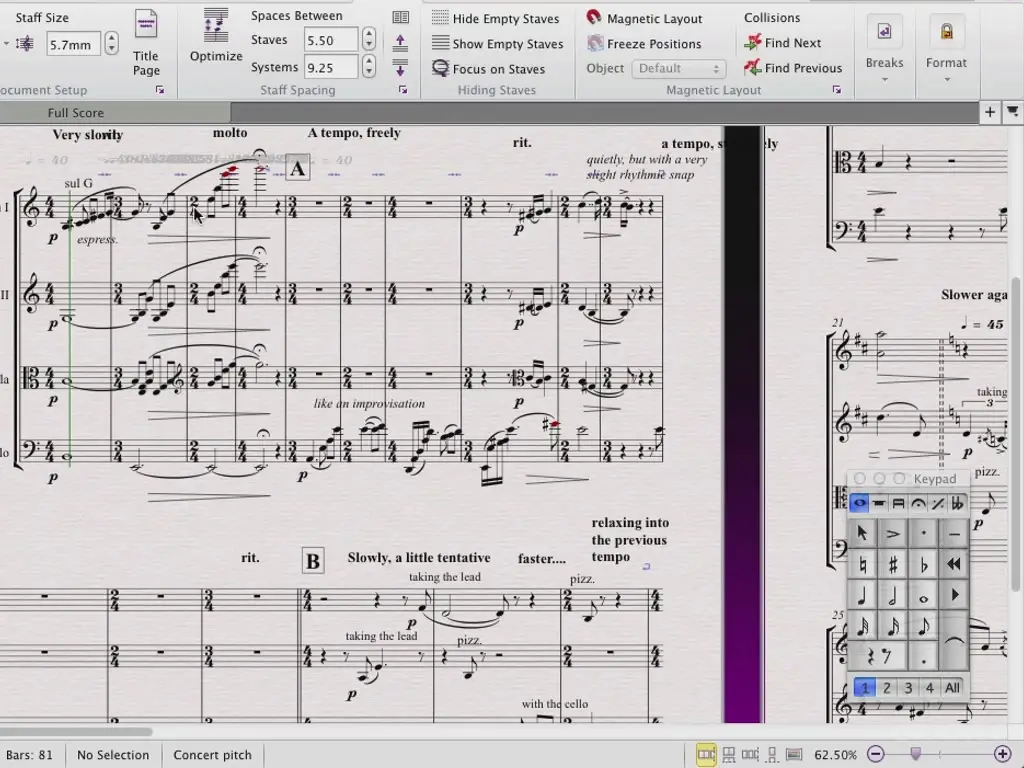Image resolution: width=1024 pixels, height=768 pixels.
Task: Open the tab list triangle next to plus
Action: pos(1012,112)
